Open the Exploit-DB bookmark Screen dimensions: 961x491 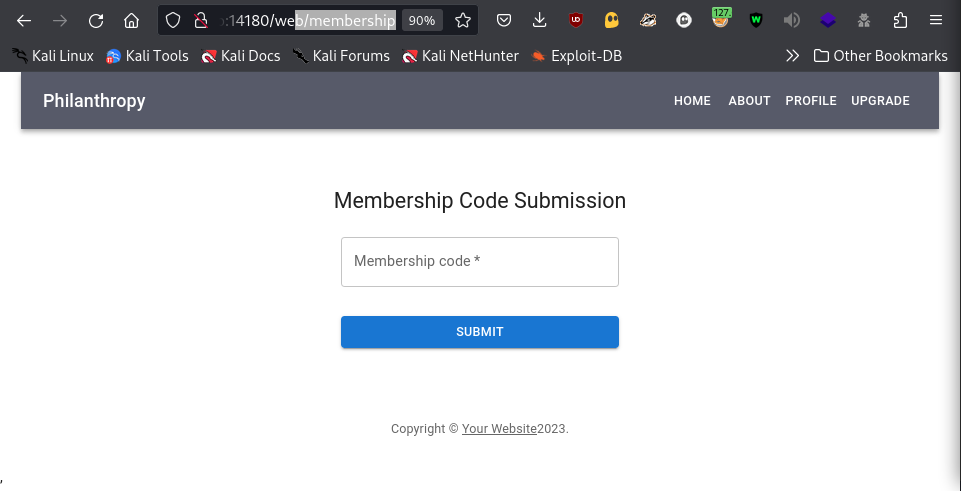(576, 56)
